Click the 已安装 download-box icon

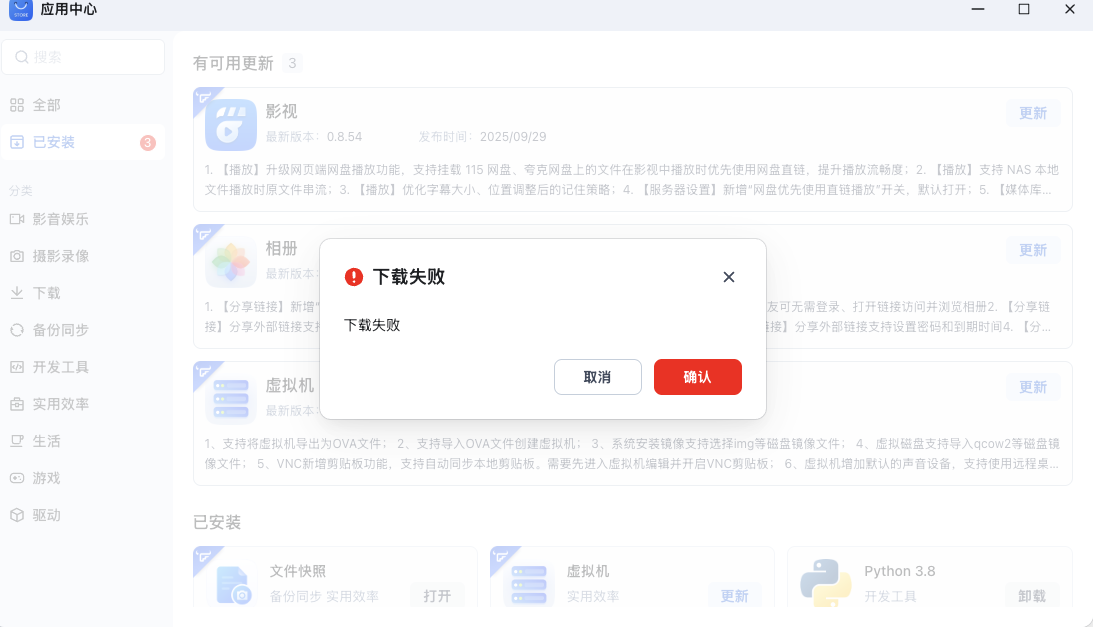[x=17, y=142]
